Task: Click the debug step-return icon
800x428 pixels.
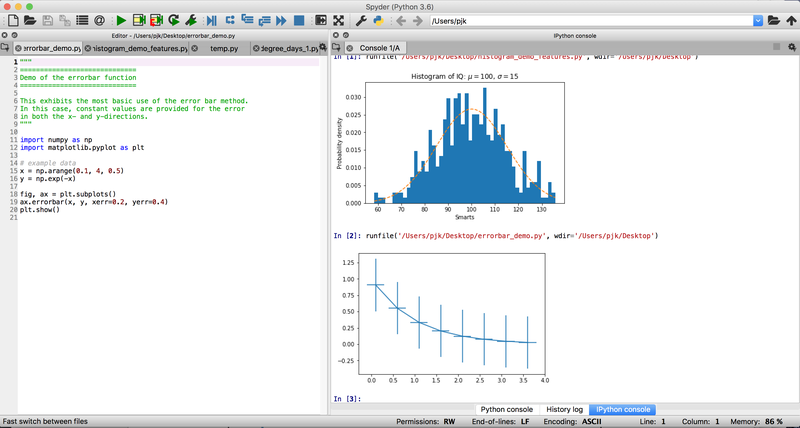Action: [264, 20]
